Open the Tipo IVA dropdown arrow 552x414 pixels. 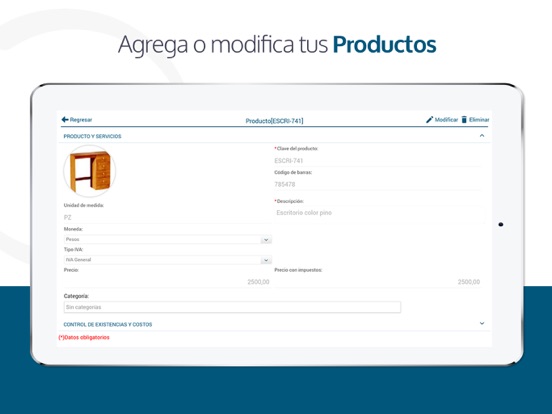(x=266, y=260)
